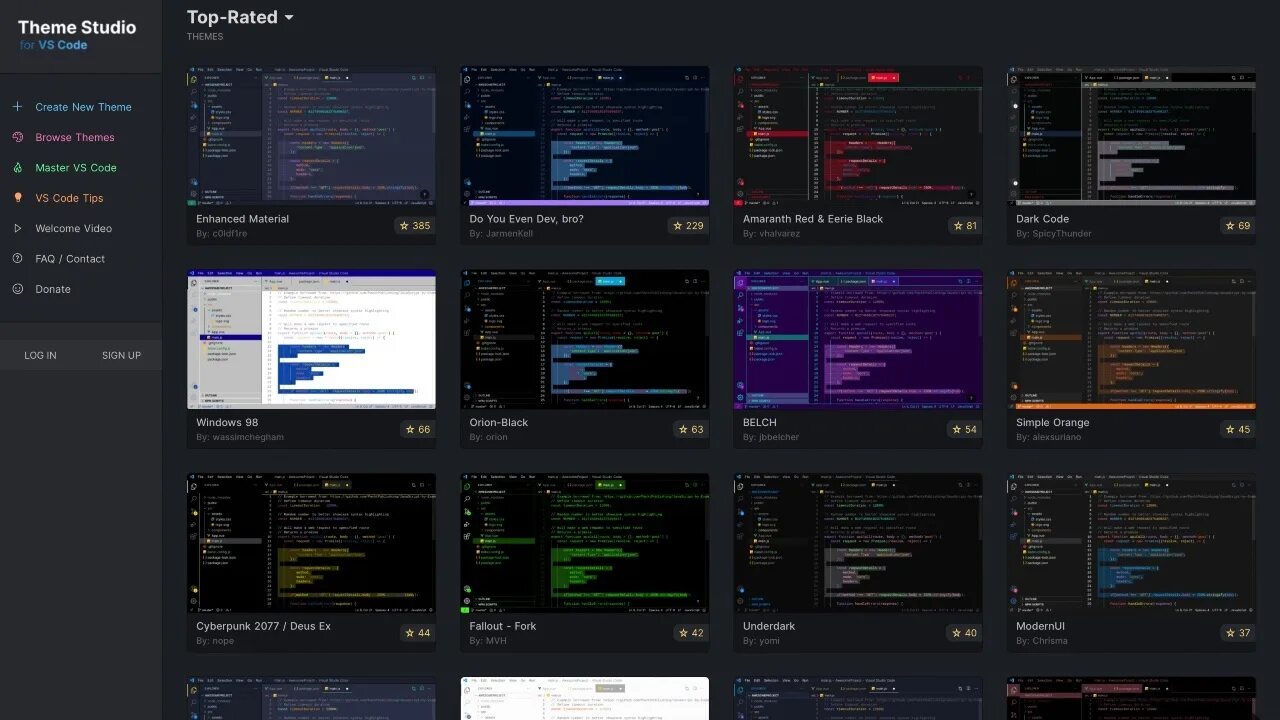Click author text "By: jbbelcher"
Viewport: 1280px width, 720px height.
771,437
